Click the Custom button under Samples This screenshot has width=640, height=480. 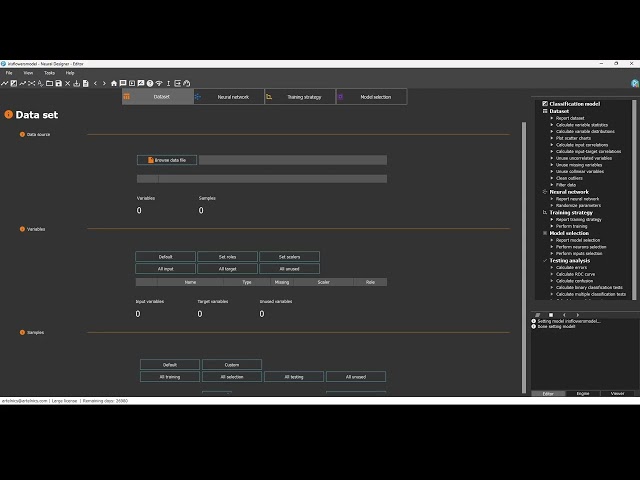tap(232, 364)
